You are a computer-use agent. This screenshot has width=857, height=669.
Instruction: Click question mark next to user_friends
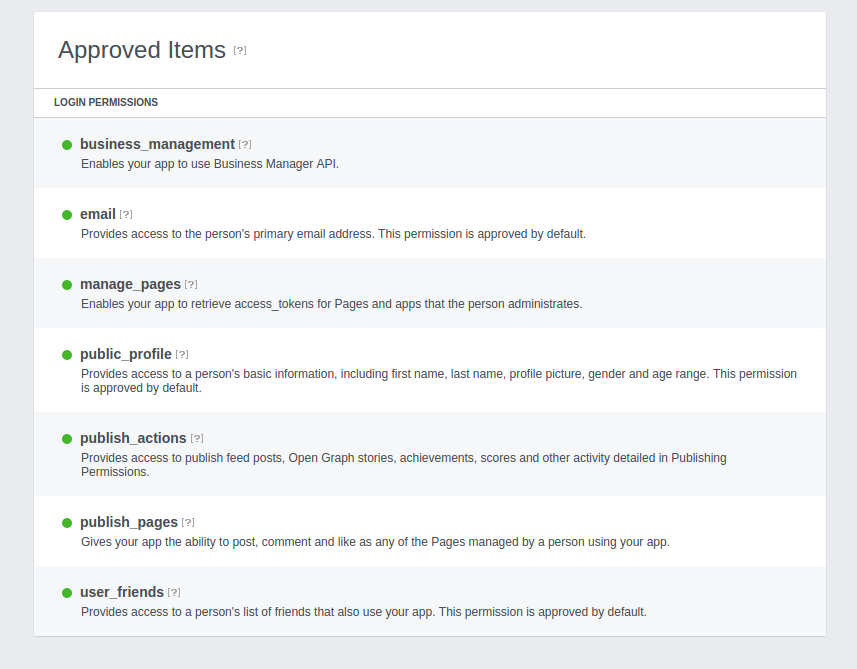click(x=174, y=592)
